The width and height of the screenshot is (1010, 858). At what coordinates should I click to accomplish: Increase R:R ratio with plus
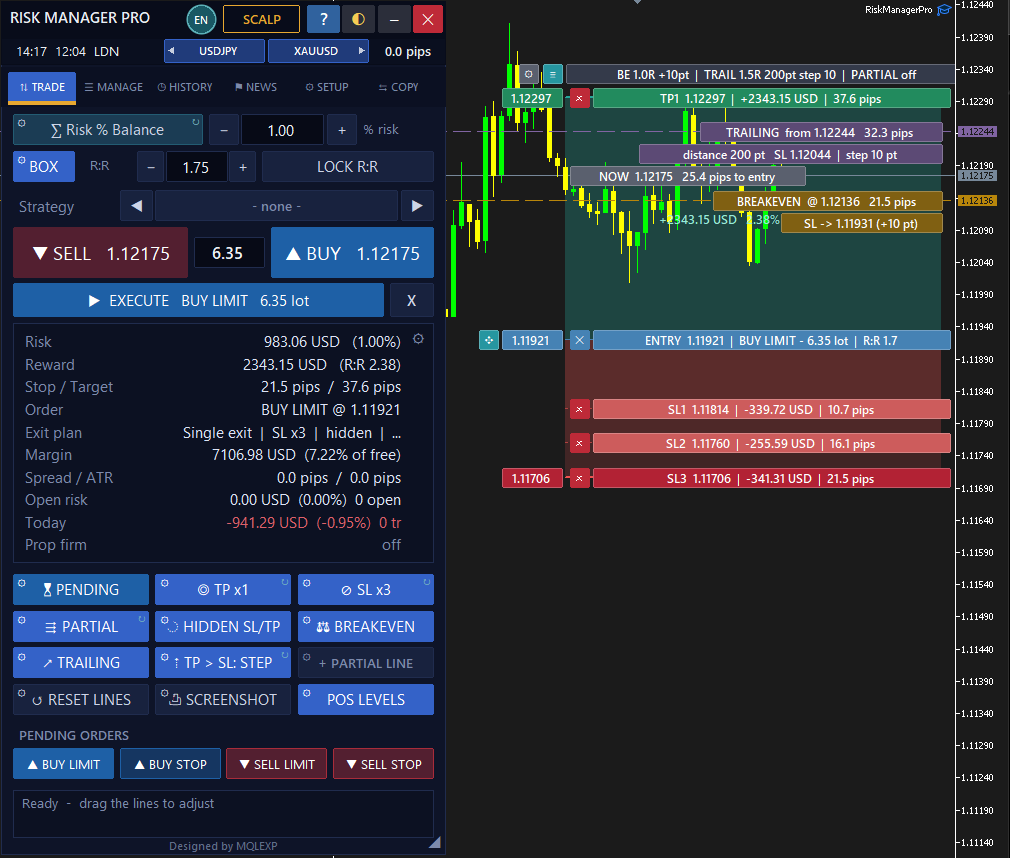[x=243, y=167]
